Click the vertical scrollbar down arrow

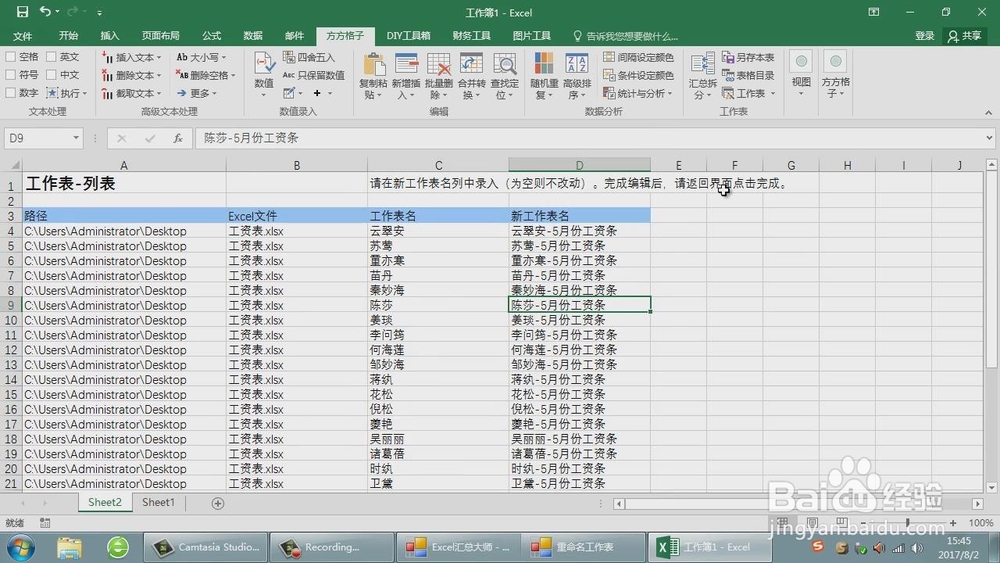pos(991,488)
